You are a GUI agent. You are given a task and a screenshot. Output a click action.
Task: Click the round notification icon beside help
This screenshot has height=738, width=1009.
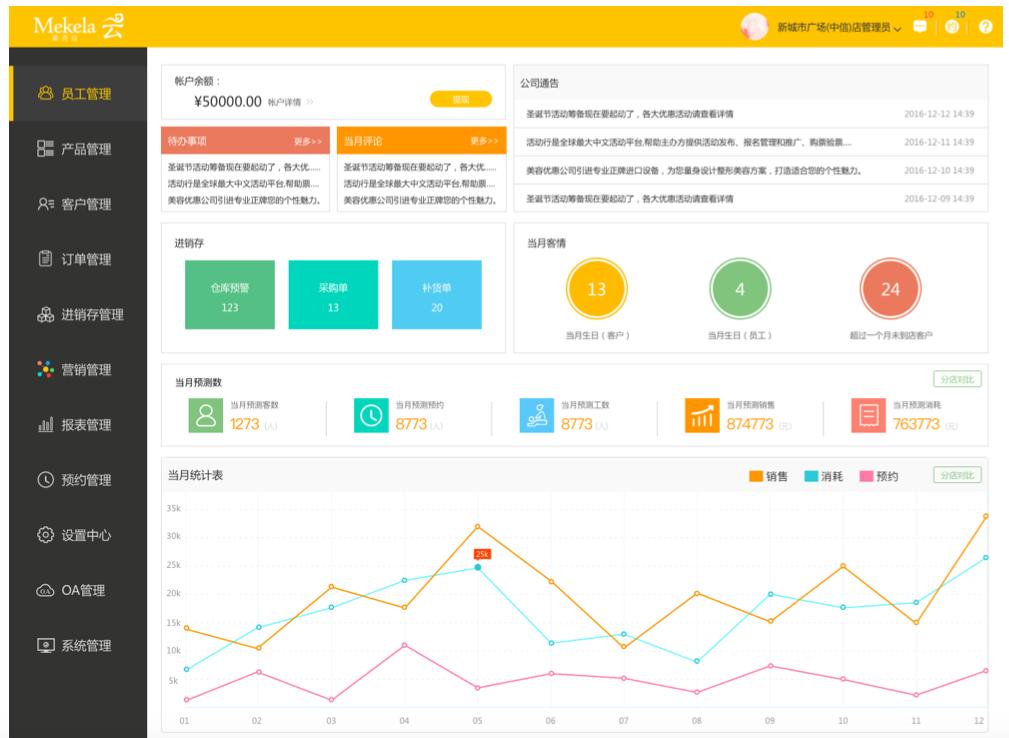tap(952, 26)
